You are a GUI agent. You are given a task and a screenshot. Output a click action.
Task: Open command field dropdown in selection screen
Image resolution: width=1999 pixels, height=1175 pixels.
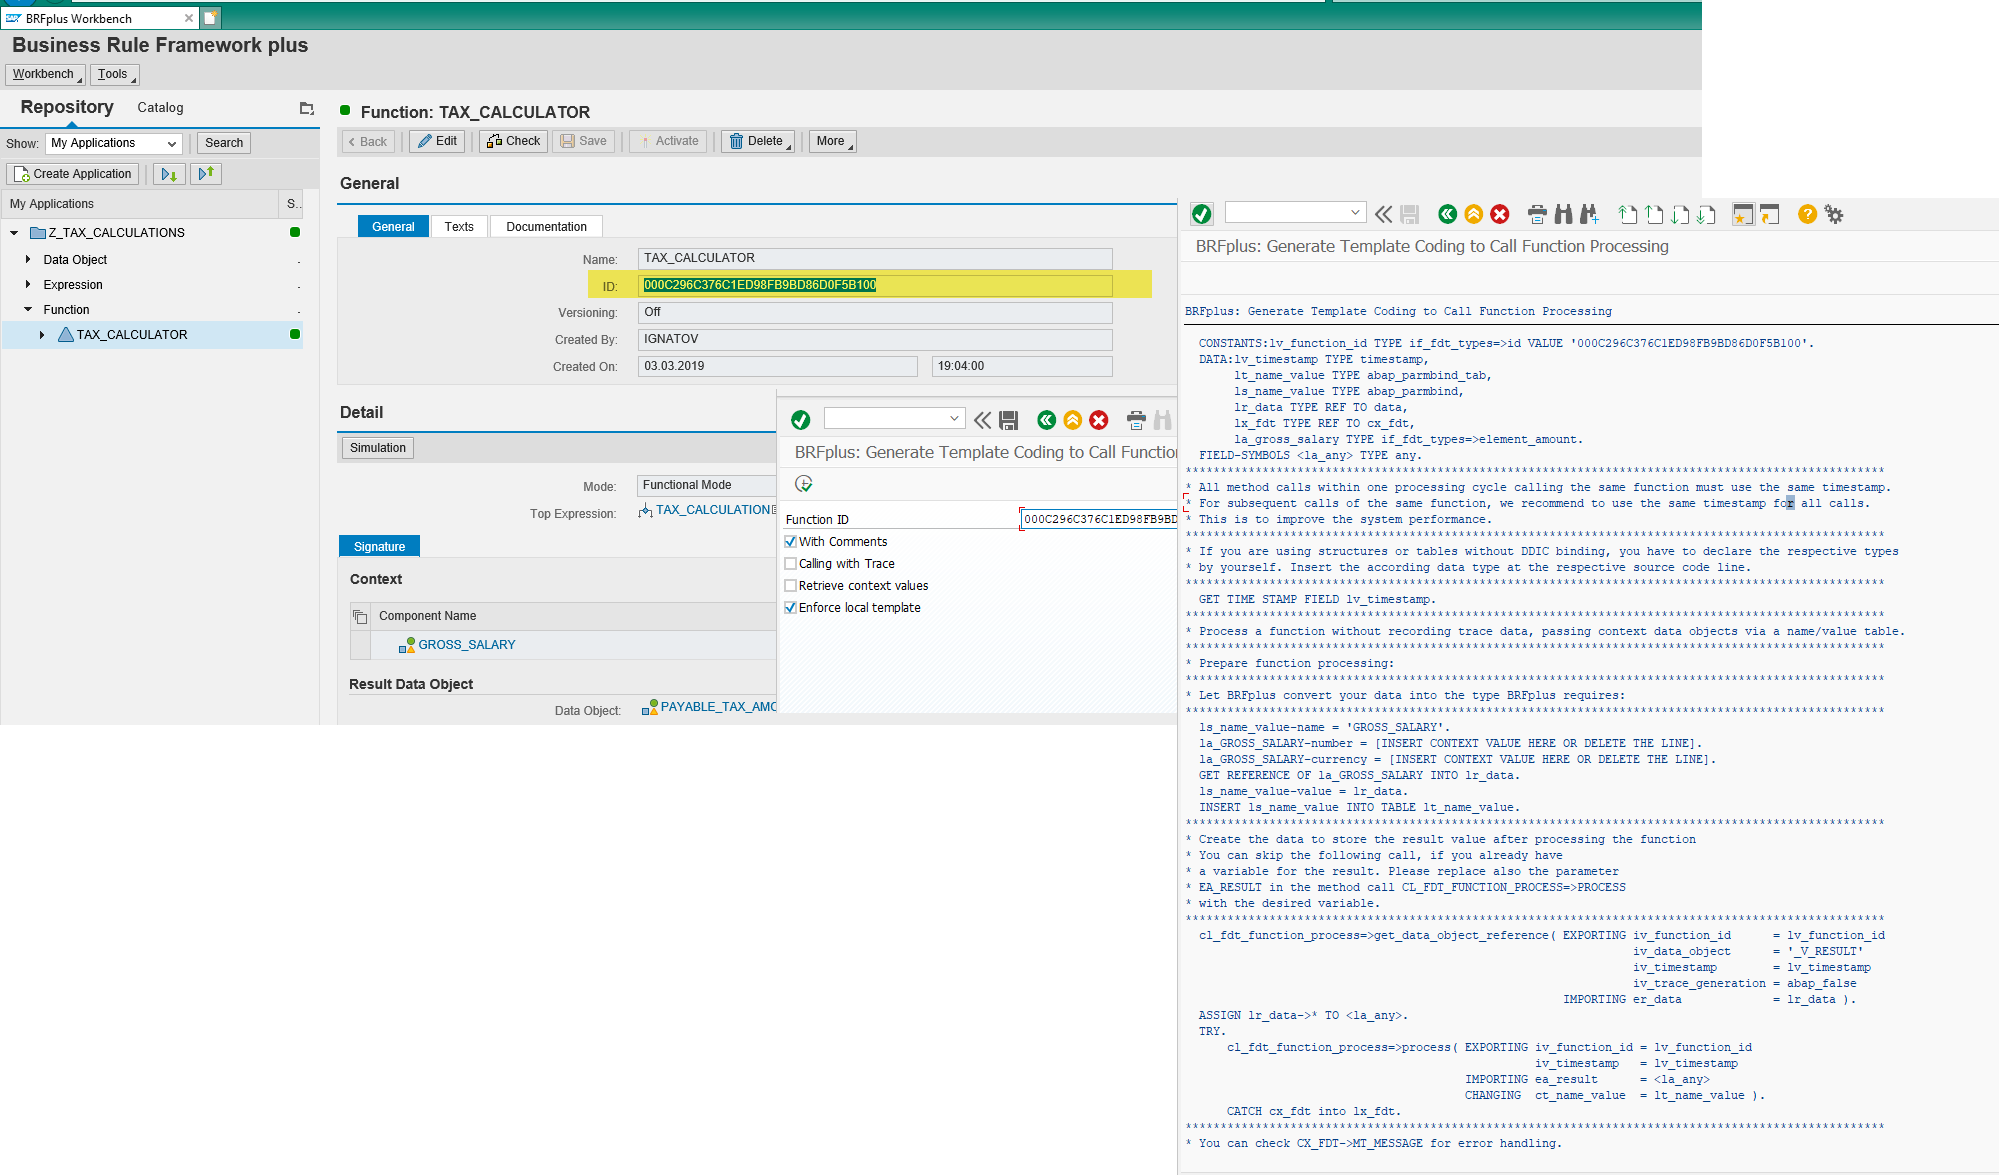pos(954,418)
